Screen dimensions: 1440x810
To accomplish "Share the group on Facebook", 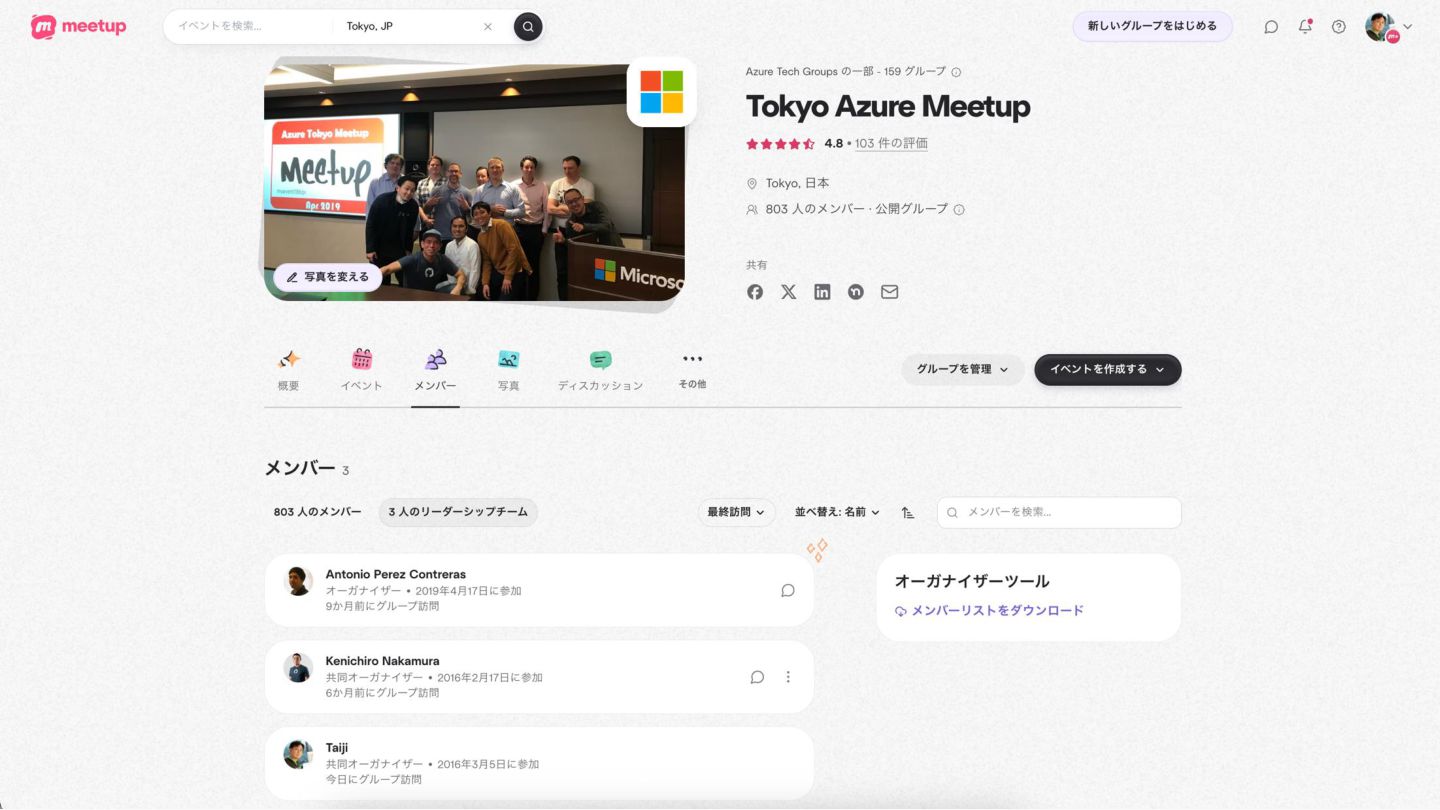I will tap(755, 292).
